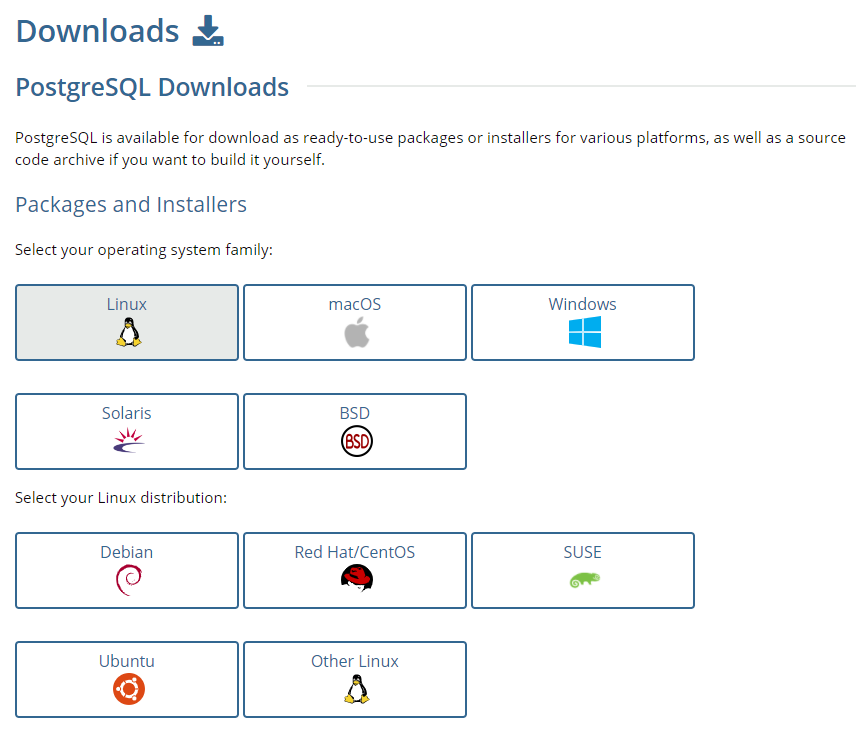Viewport: 856px width, 732px height.
Task: Pick the BSD label
Action: point(355,413)
